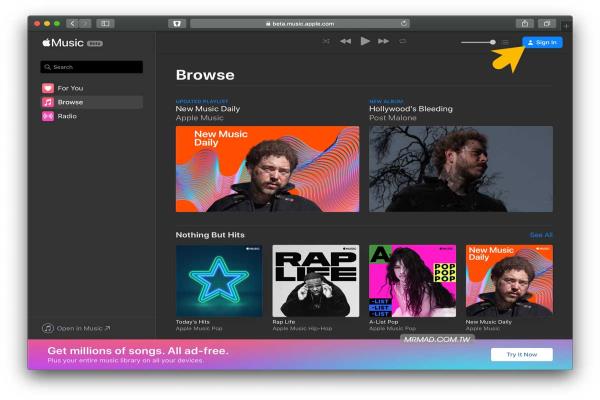Adjust the volume slider

click(478, 42)
